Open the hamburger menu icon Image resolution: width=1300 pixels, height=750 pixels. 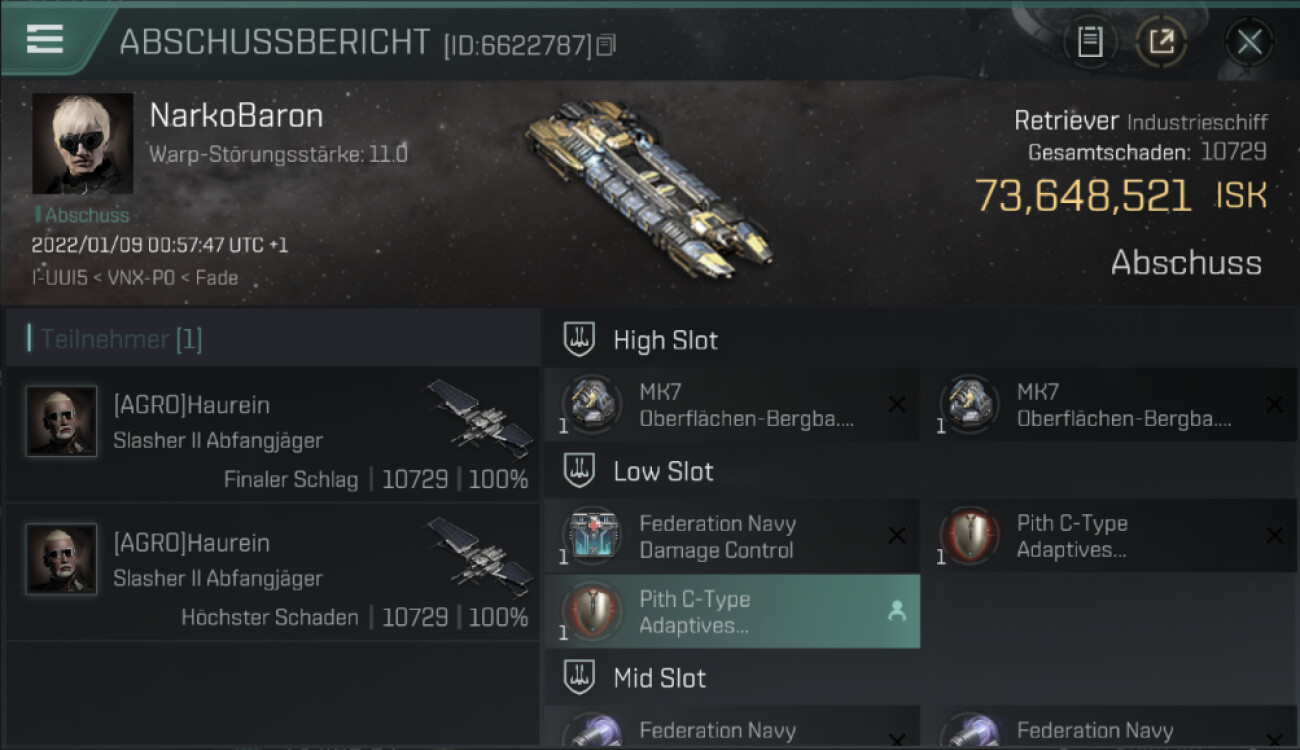click(45, 39)
